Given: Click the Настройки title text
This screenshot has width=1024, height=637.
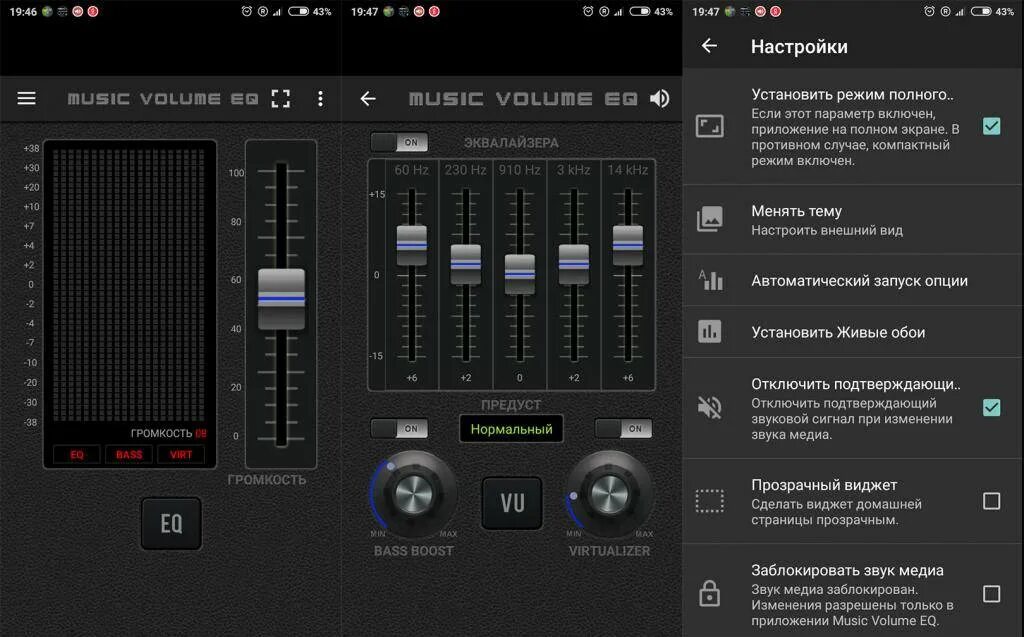Looking at the screenshot, I should pyautogui.click(x=799, y=46).
